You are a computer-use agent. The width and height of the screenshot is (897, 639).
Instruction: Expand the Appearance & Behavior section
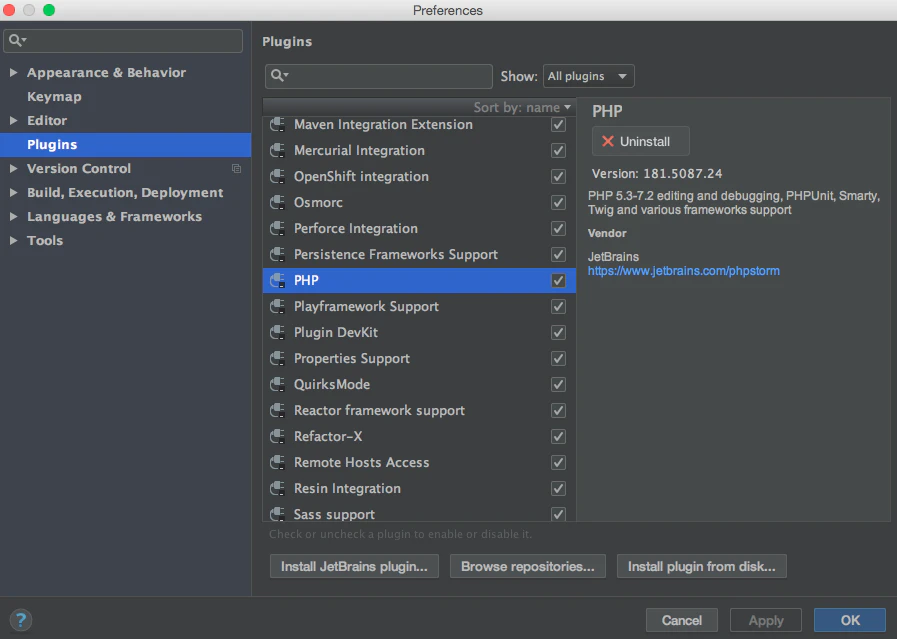[13, 73]
